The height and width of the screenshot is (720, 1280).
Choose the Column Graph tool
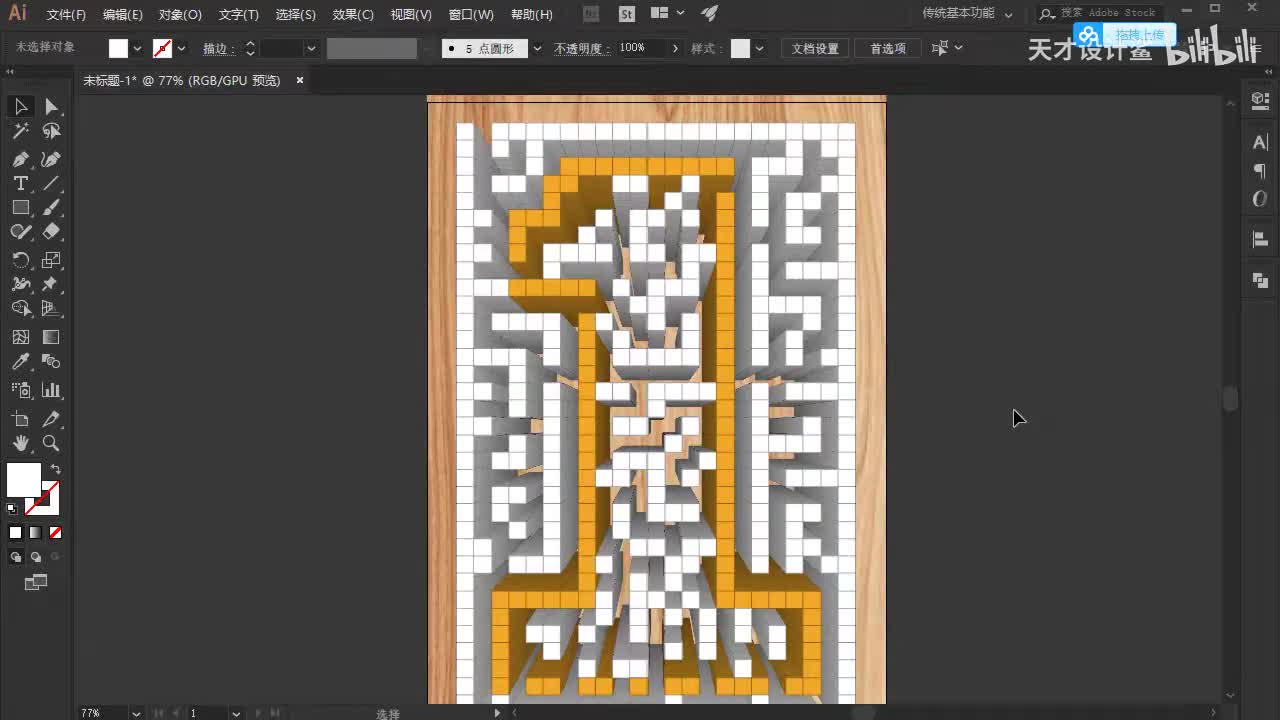point(51,390)
